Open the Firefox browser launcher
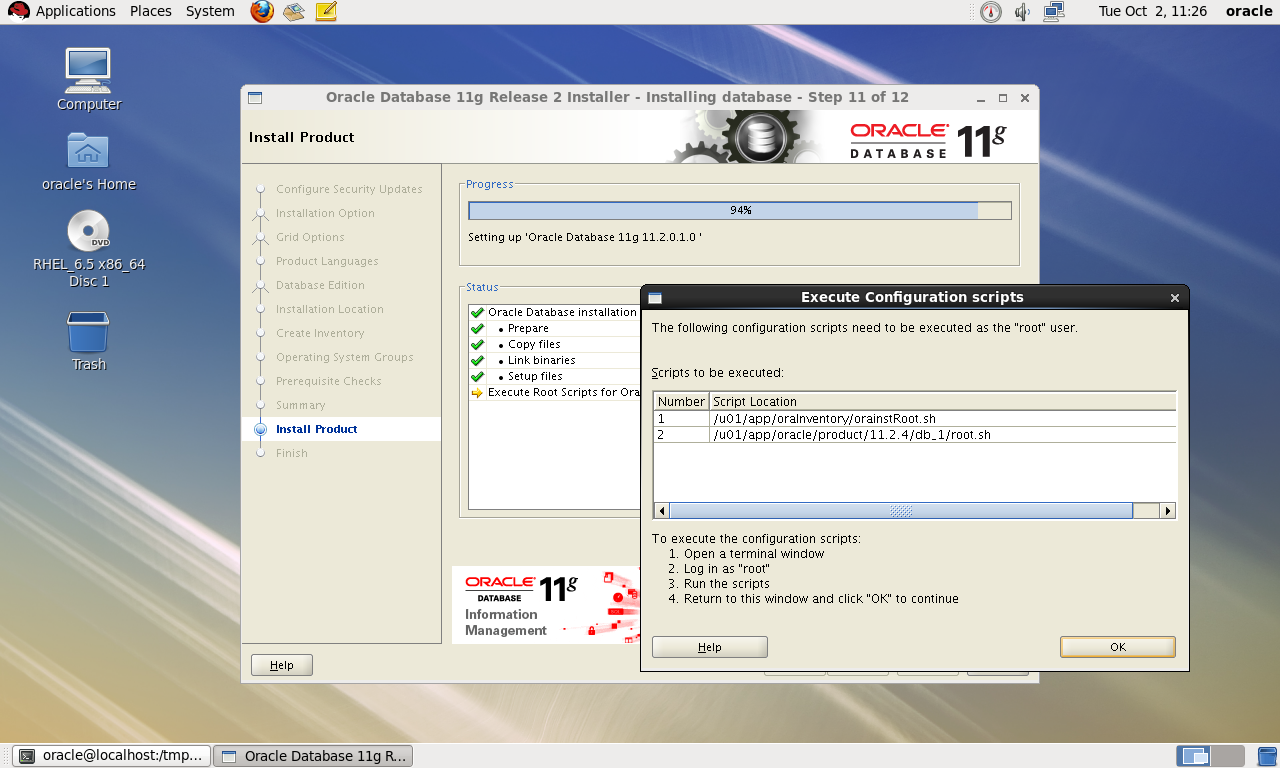The image size is (1280, 768). 262,12
